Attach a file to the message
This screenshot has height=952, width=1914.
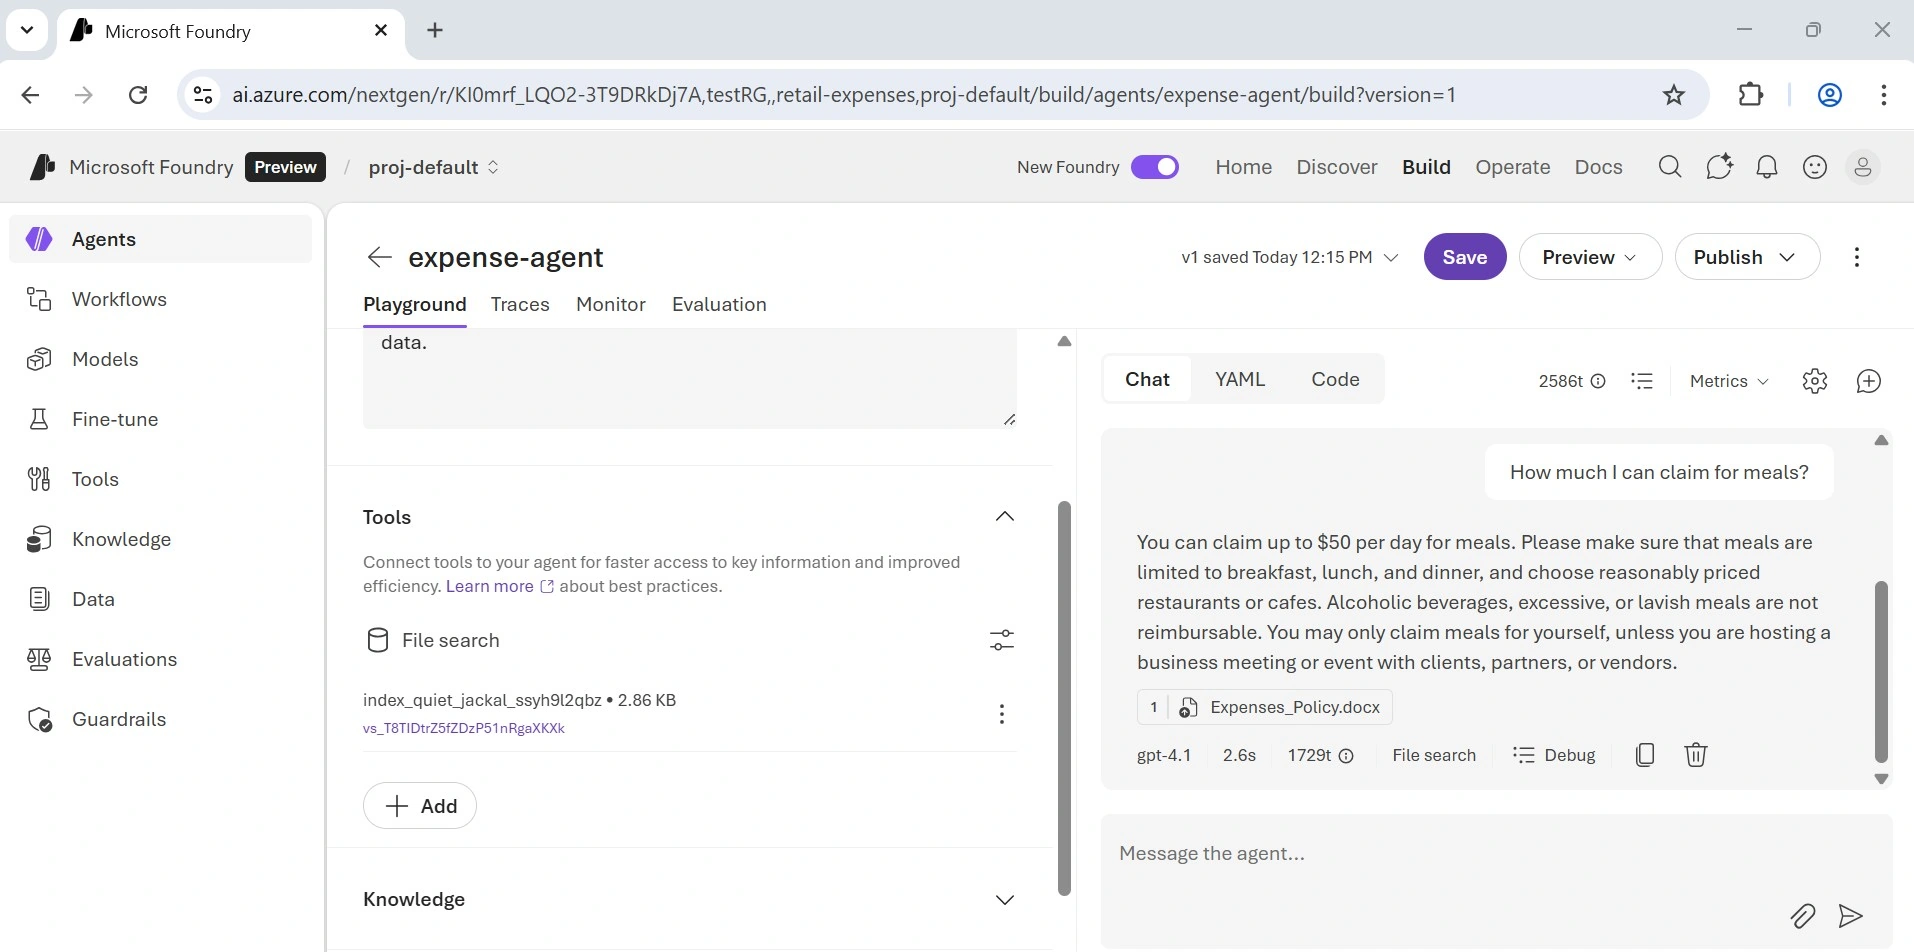1802,916
